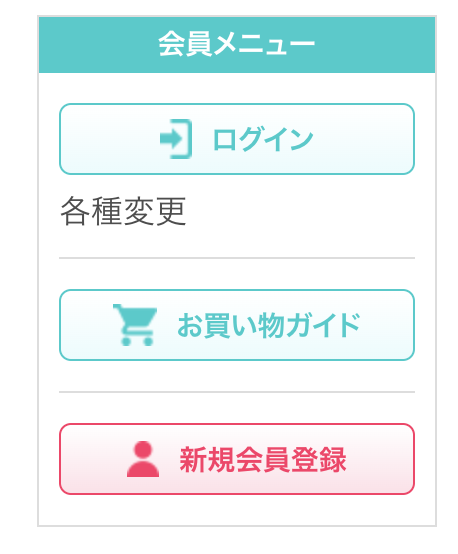458x554 pixels.
Task: Click the ログイン text label
Action: [263, 139]
